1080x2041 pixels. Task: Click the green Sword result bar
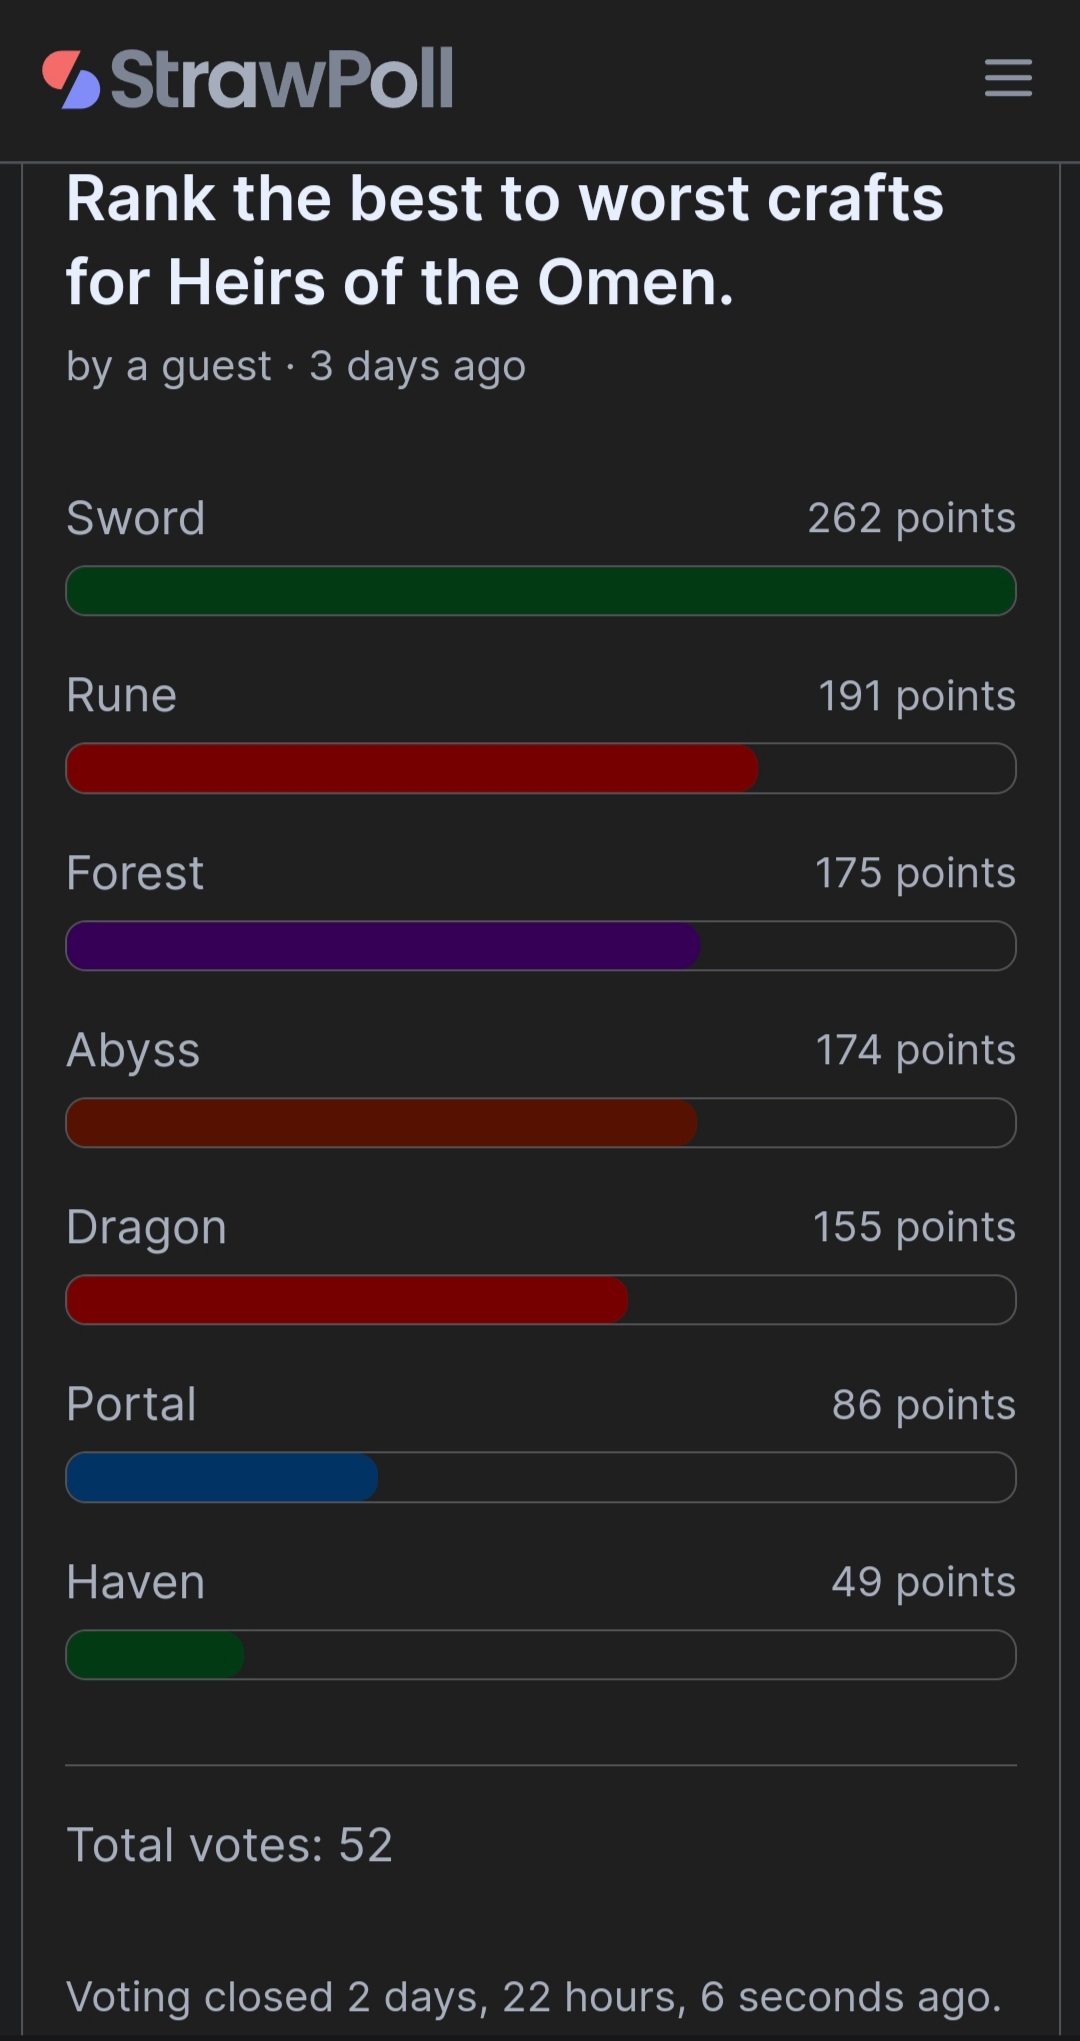(x=541, y=591)
